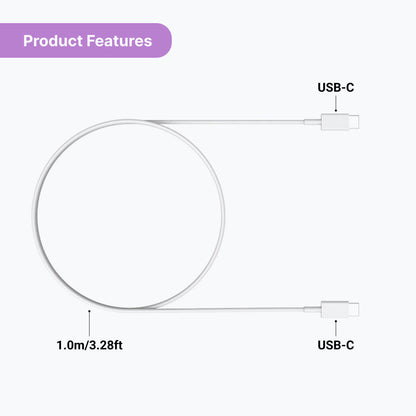The height and width of the screenshot is (416, 416).
Task: Click the metal tip of the top connector
Action: 354,122
